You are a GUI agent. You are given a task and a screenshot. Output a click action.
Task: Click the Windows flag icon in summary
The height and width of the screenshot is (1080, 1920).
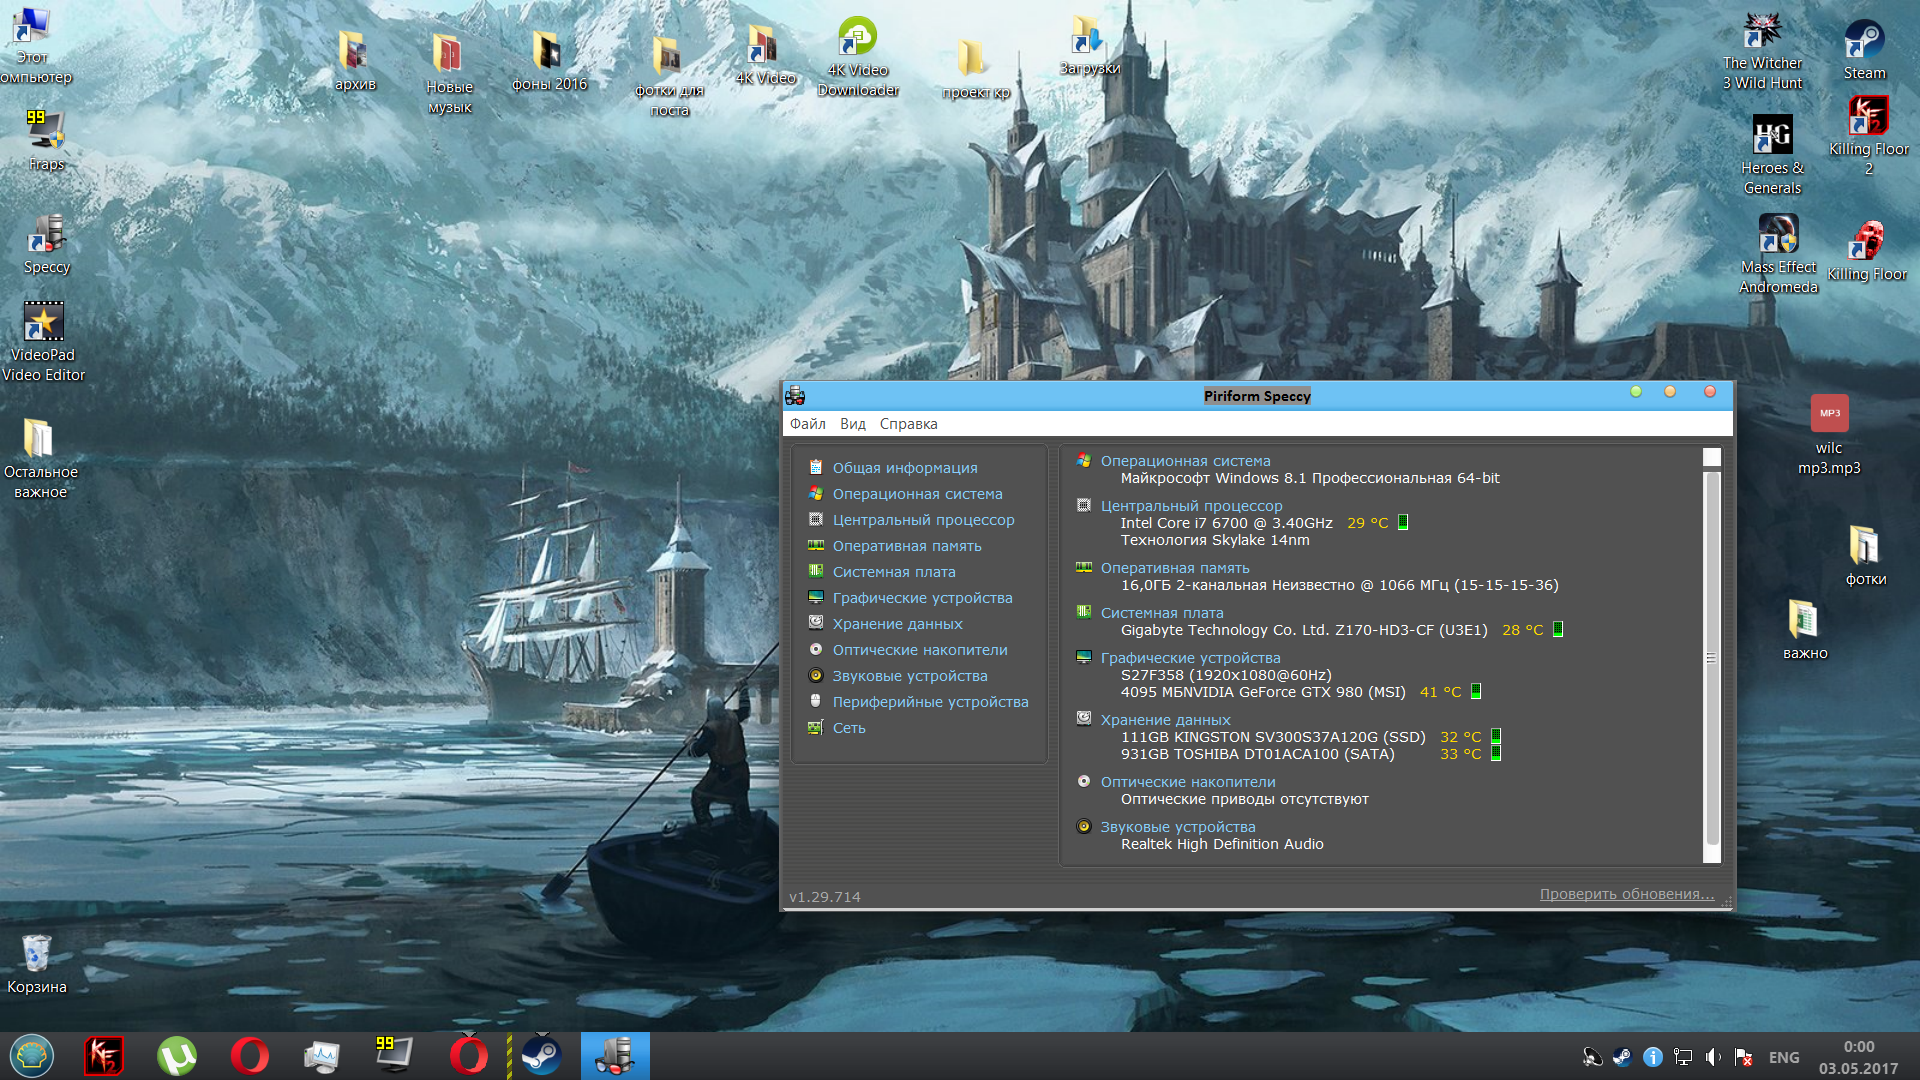(x=1084, y=460)
